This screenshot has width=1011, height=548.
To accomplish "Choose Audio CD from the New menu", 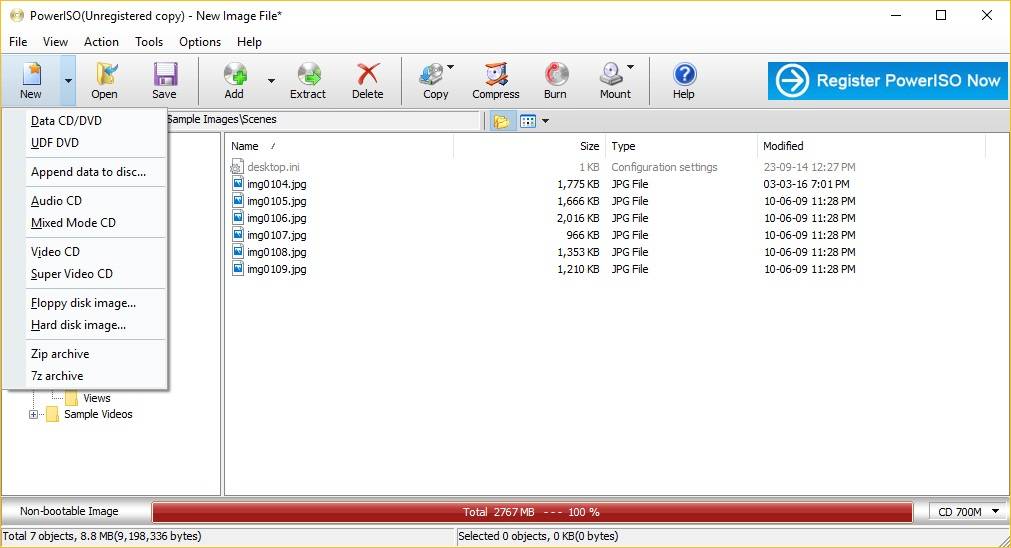I will click(x=56, y=201).
